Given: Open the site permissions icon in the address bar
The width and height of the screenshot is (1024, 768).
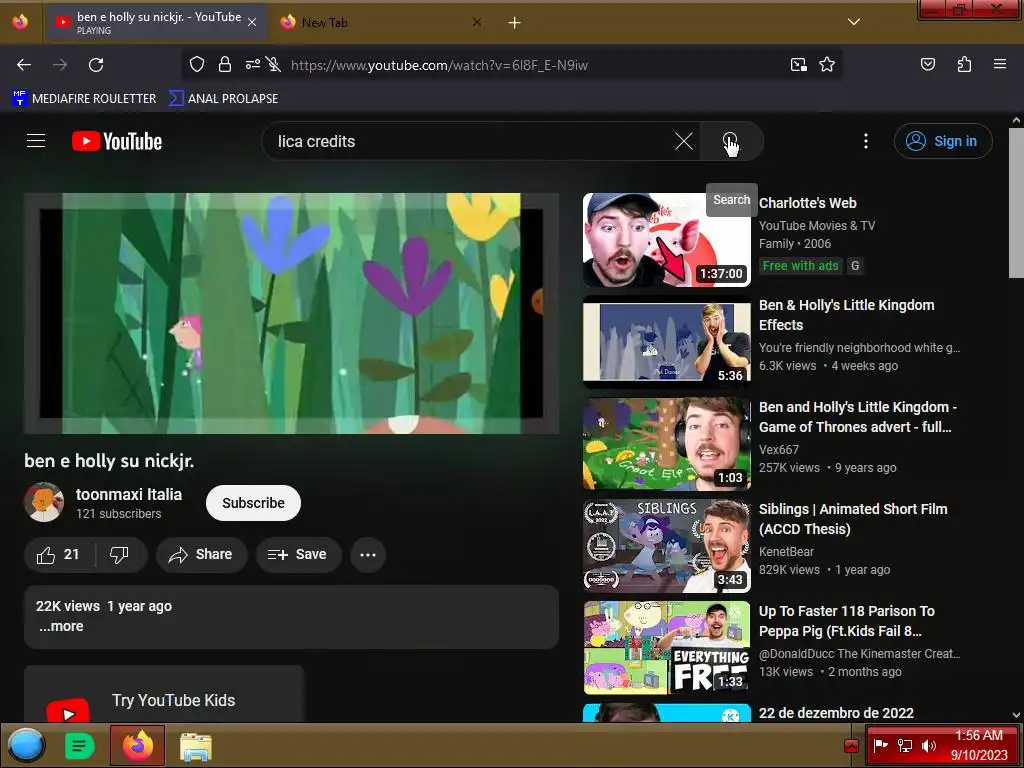Looking at the screenshot, I should (253, 64).
